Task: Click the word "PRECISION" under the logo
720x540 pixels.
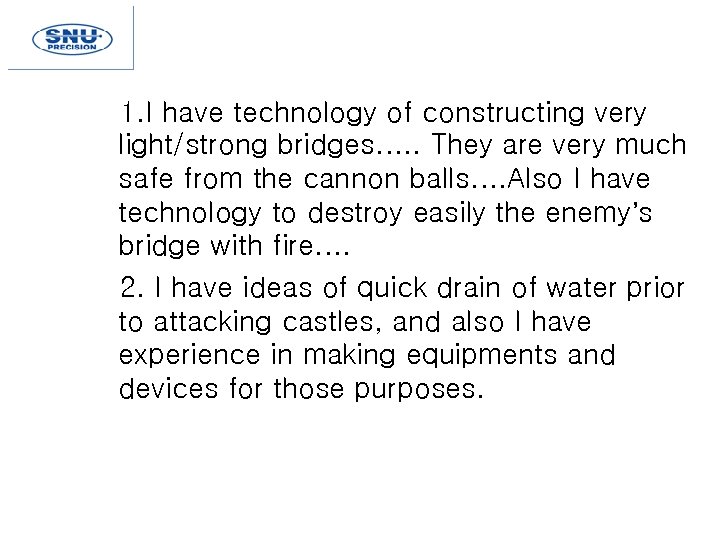Action: (72, 47)
